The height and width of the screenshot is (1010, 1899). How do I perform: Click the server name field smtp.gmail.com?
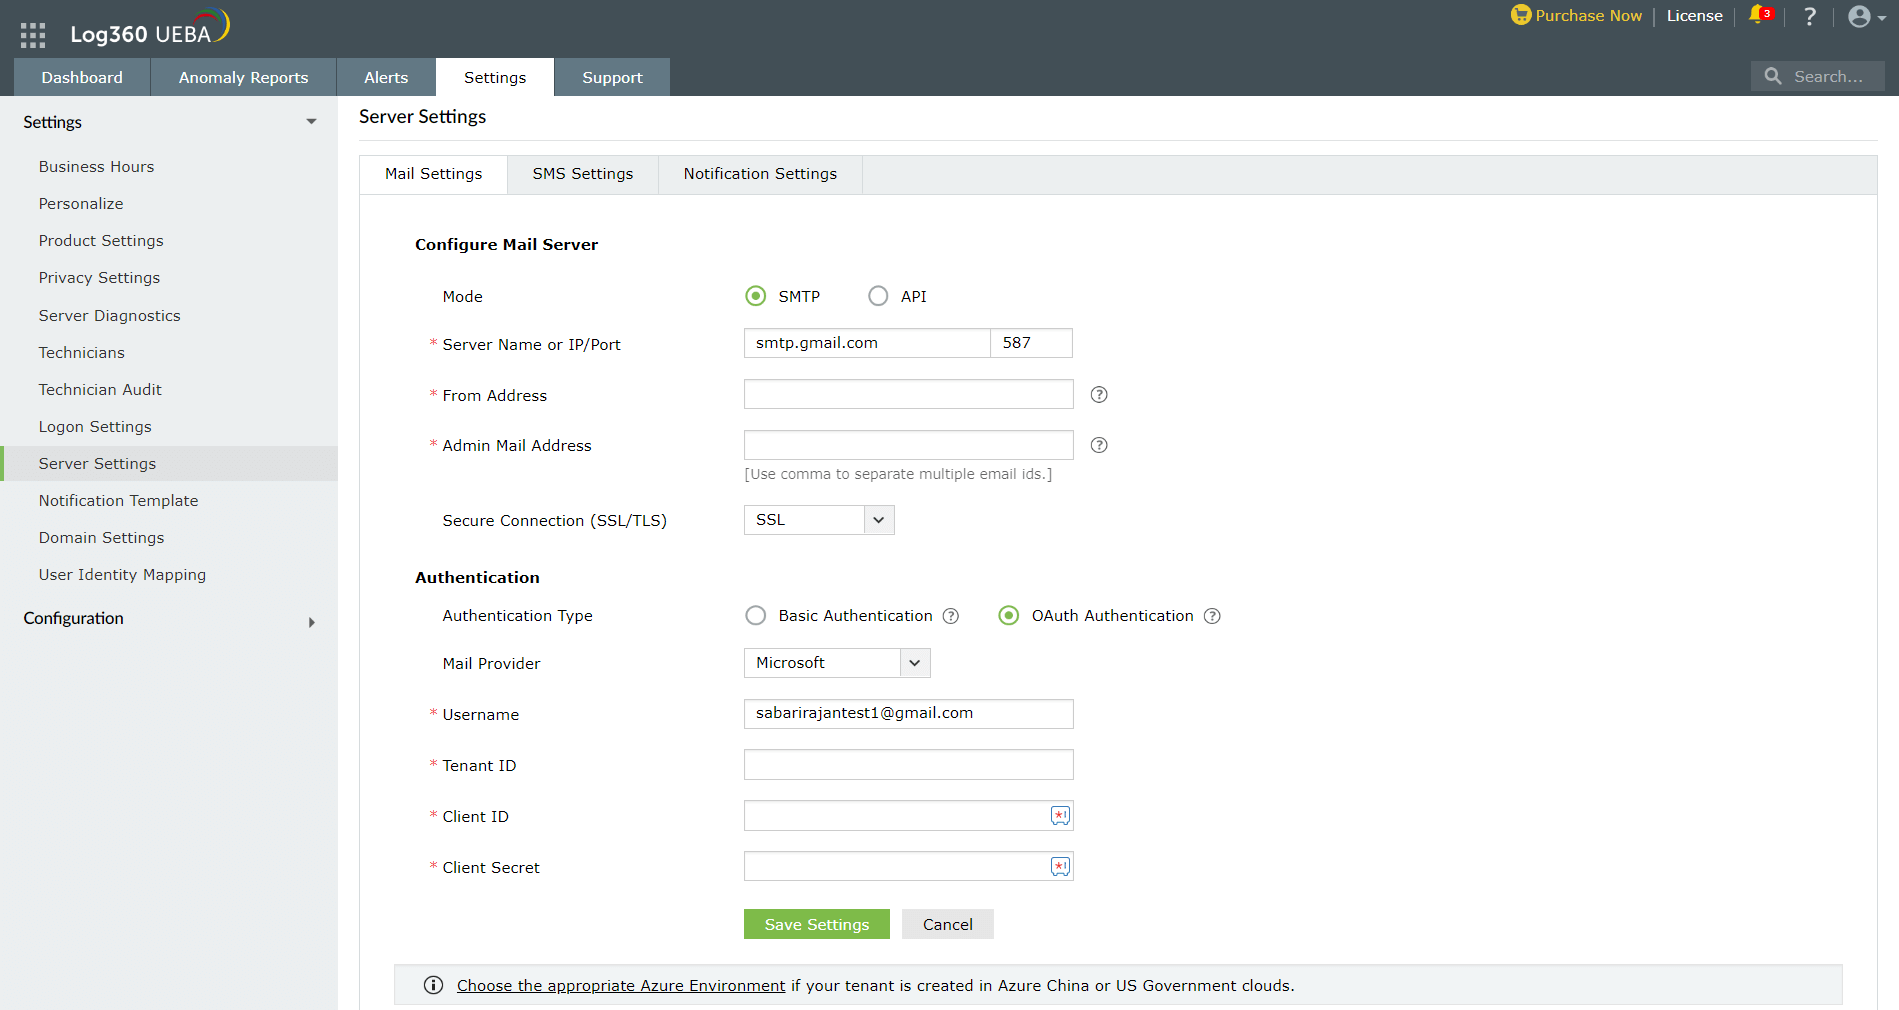coord(867,343)
